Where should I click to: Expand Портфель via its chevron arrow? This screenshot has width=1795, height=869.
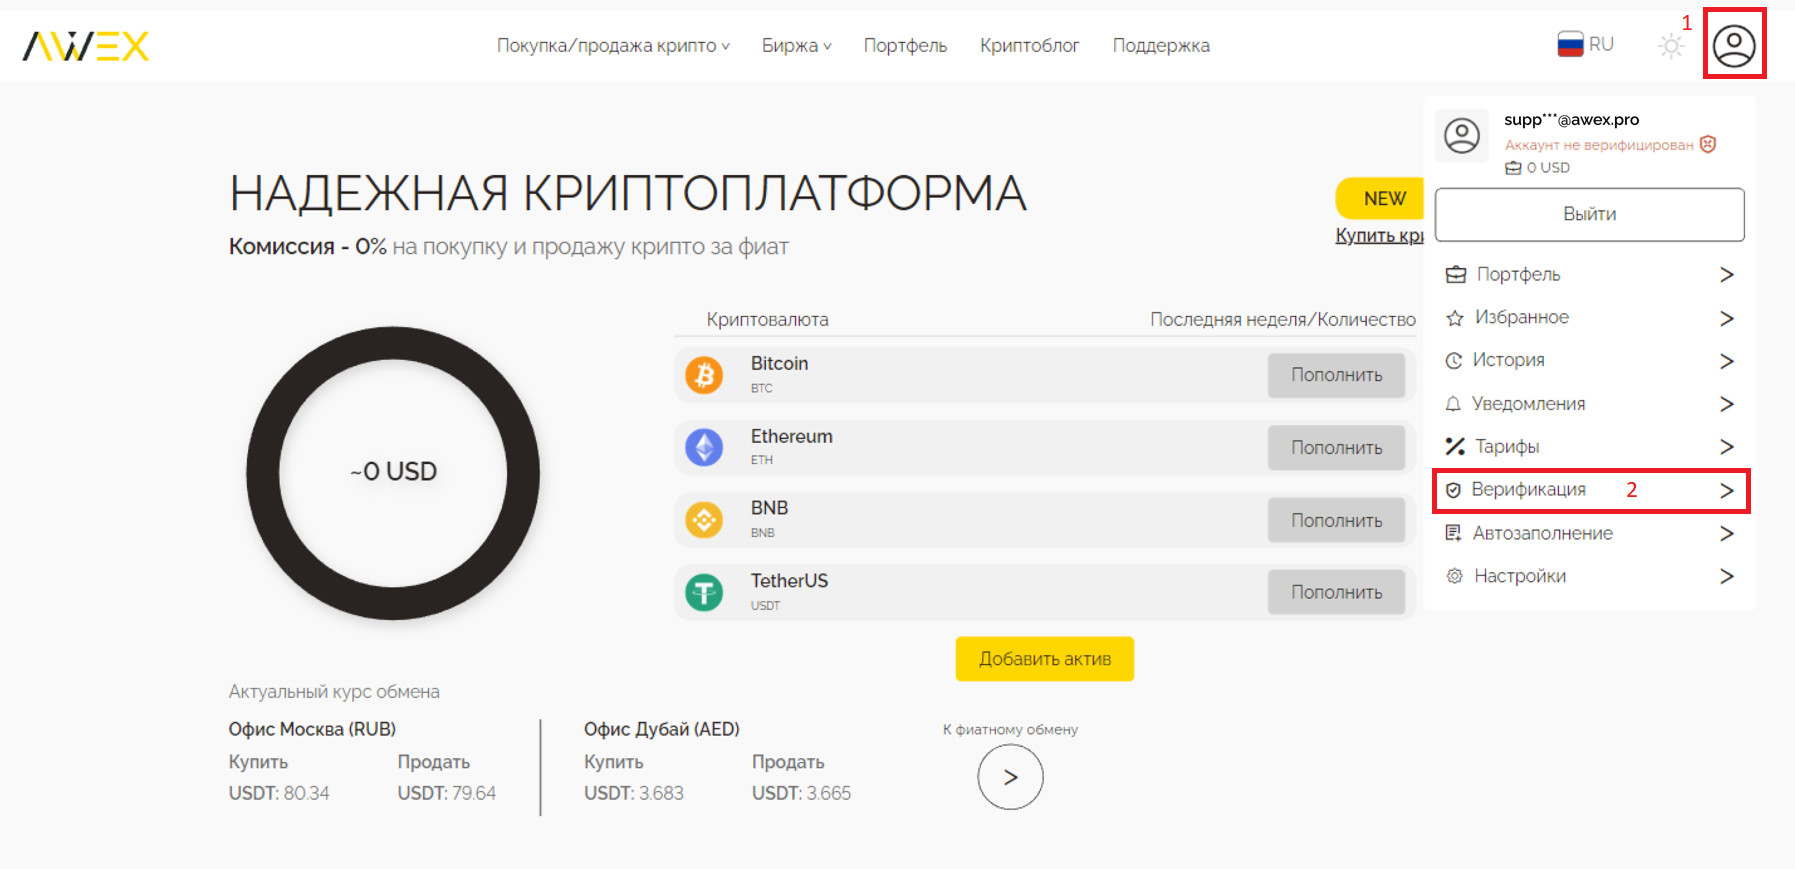(1727, 275)
